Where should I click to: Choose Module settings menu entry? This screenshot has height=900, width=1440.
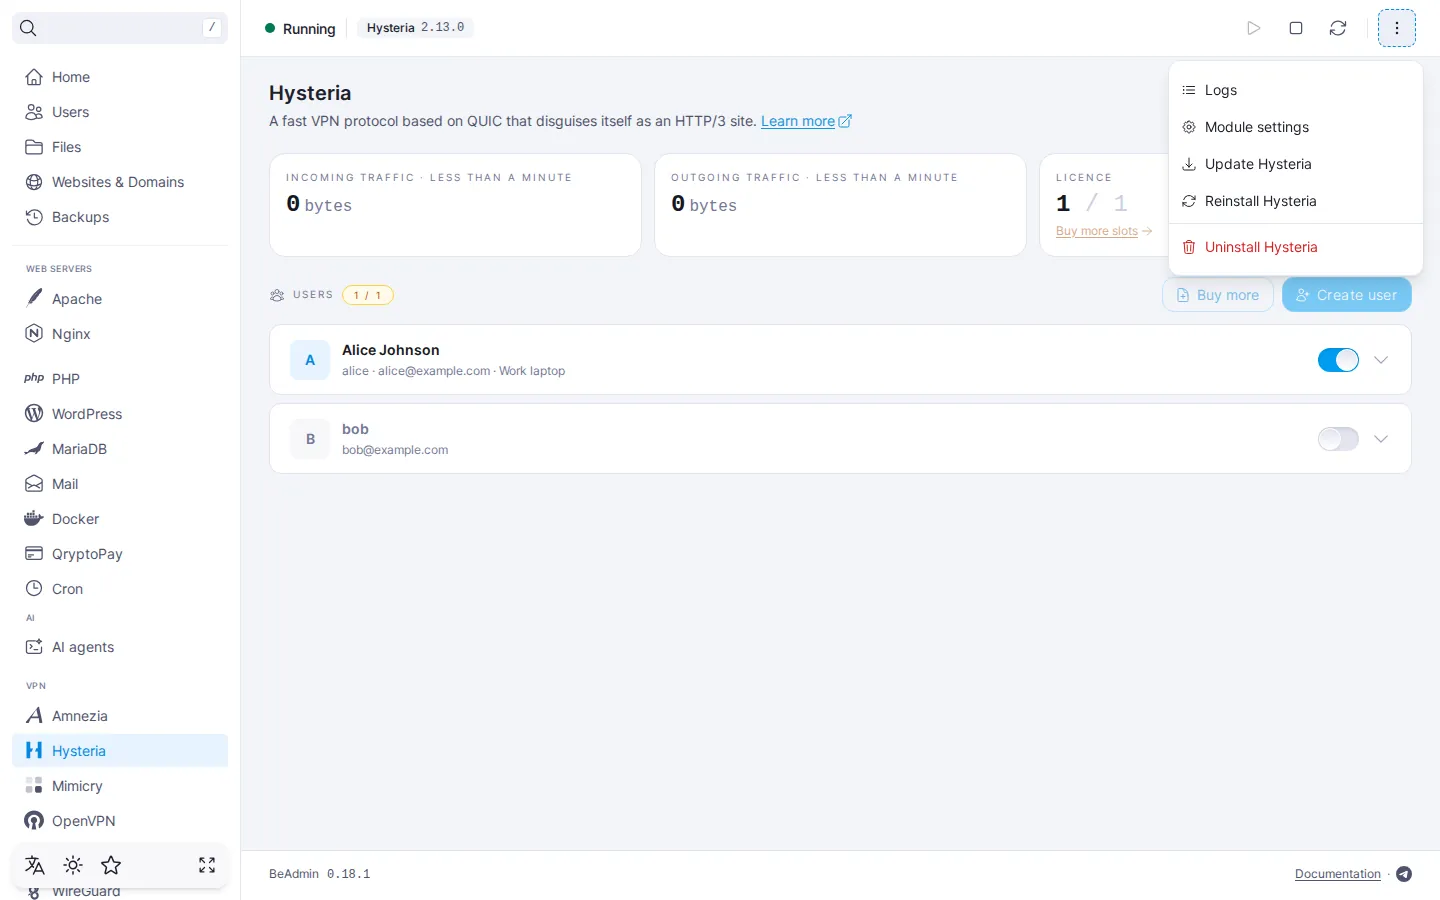[x=1296, y=127]
